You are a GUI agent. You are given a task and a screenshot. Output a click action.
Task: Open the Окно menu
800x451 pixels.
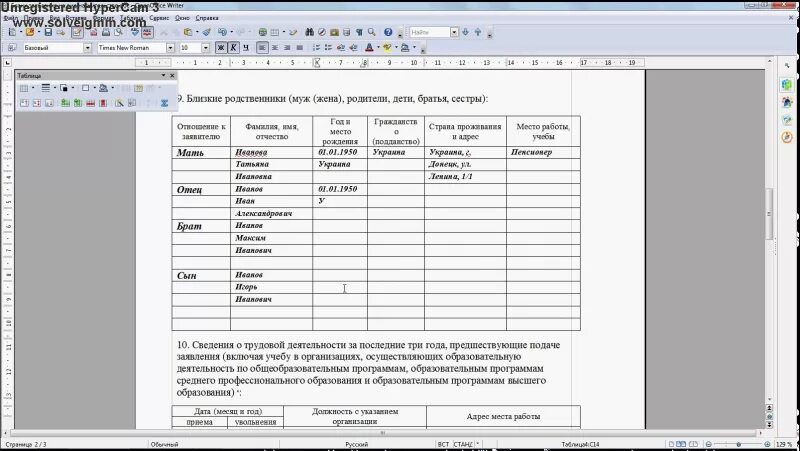pos(182,18)
